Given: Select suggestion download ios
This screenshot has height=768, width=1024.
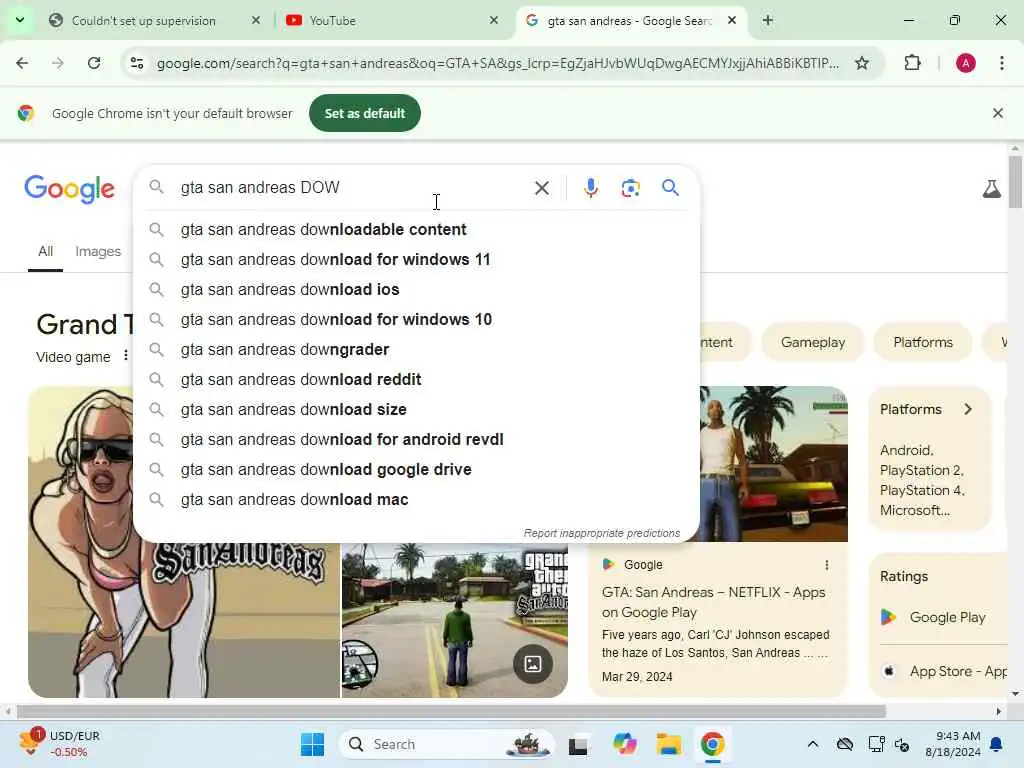Looking at the screenshot, I should click(x=416, y=289).
